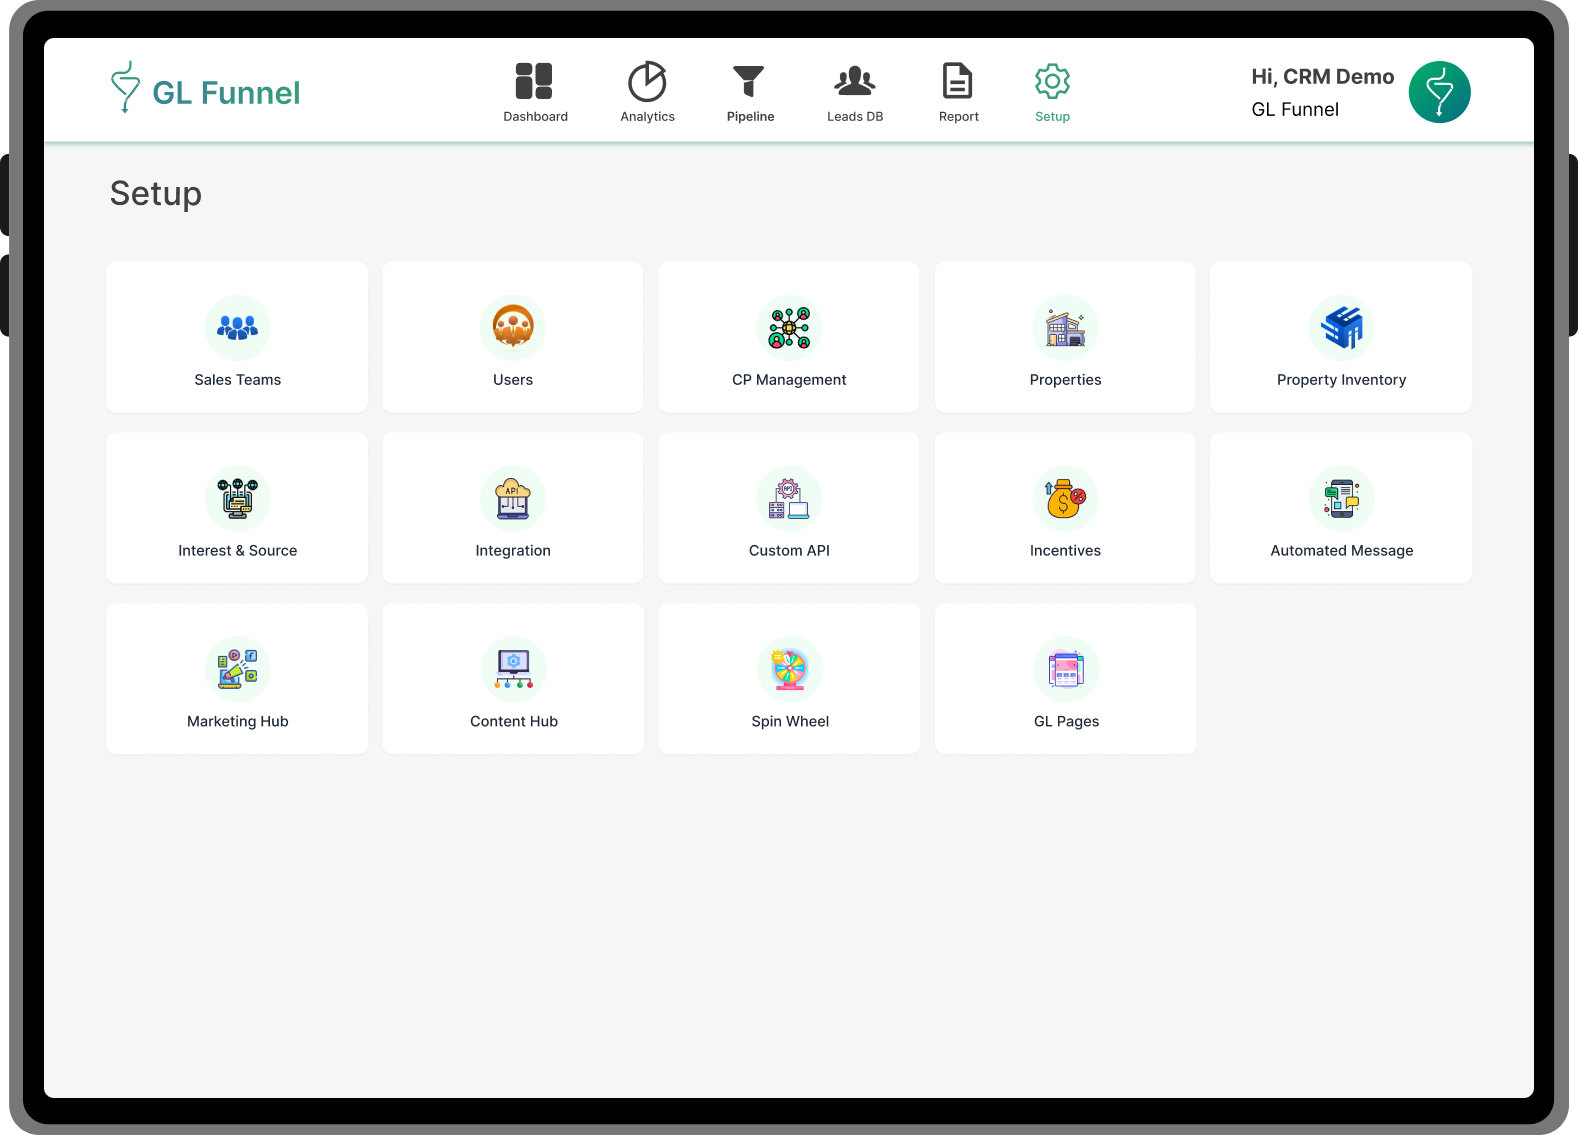Click the Custom API card label

click(789, 551)
